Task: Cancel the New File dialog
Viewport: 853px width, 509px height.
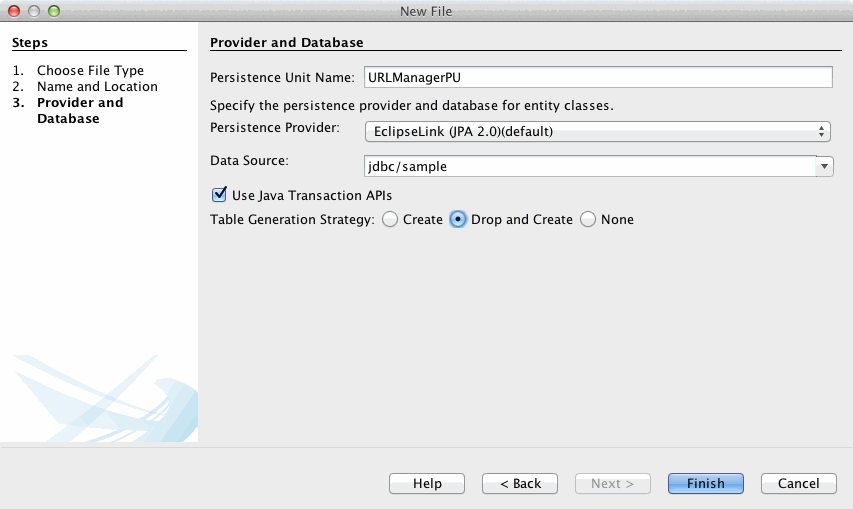Action: click(798, 483)
